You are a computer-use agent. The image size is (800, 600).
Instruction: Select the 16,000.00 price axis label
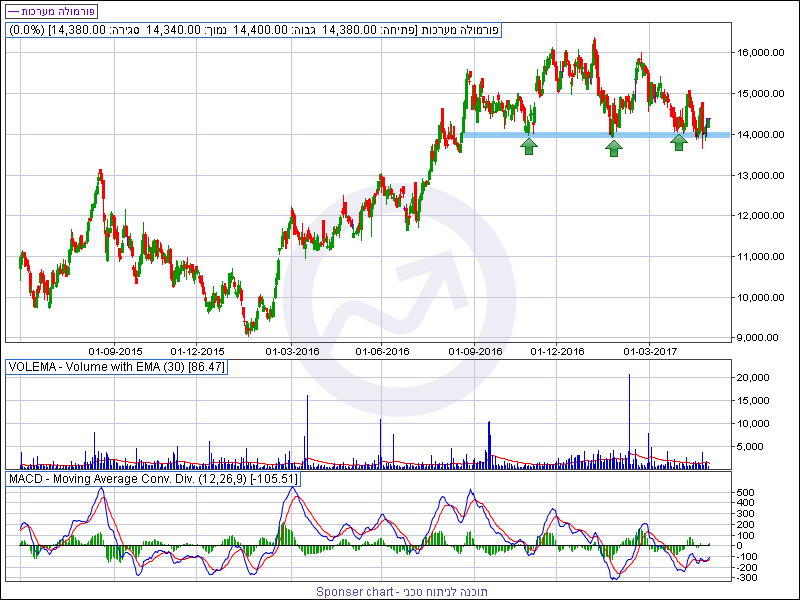point(760,53)
